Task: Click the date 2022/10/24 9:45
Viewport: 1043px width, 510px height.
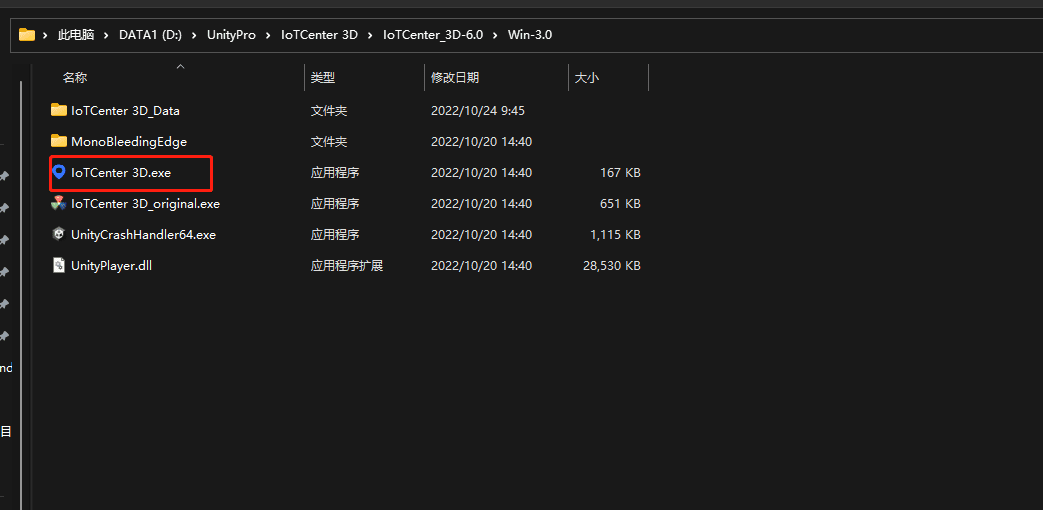Action: [478, 110]
